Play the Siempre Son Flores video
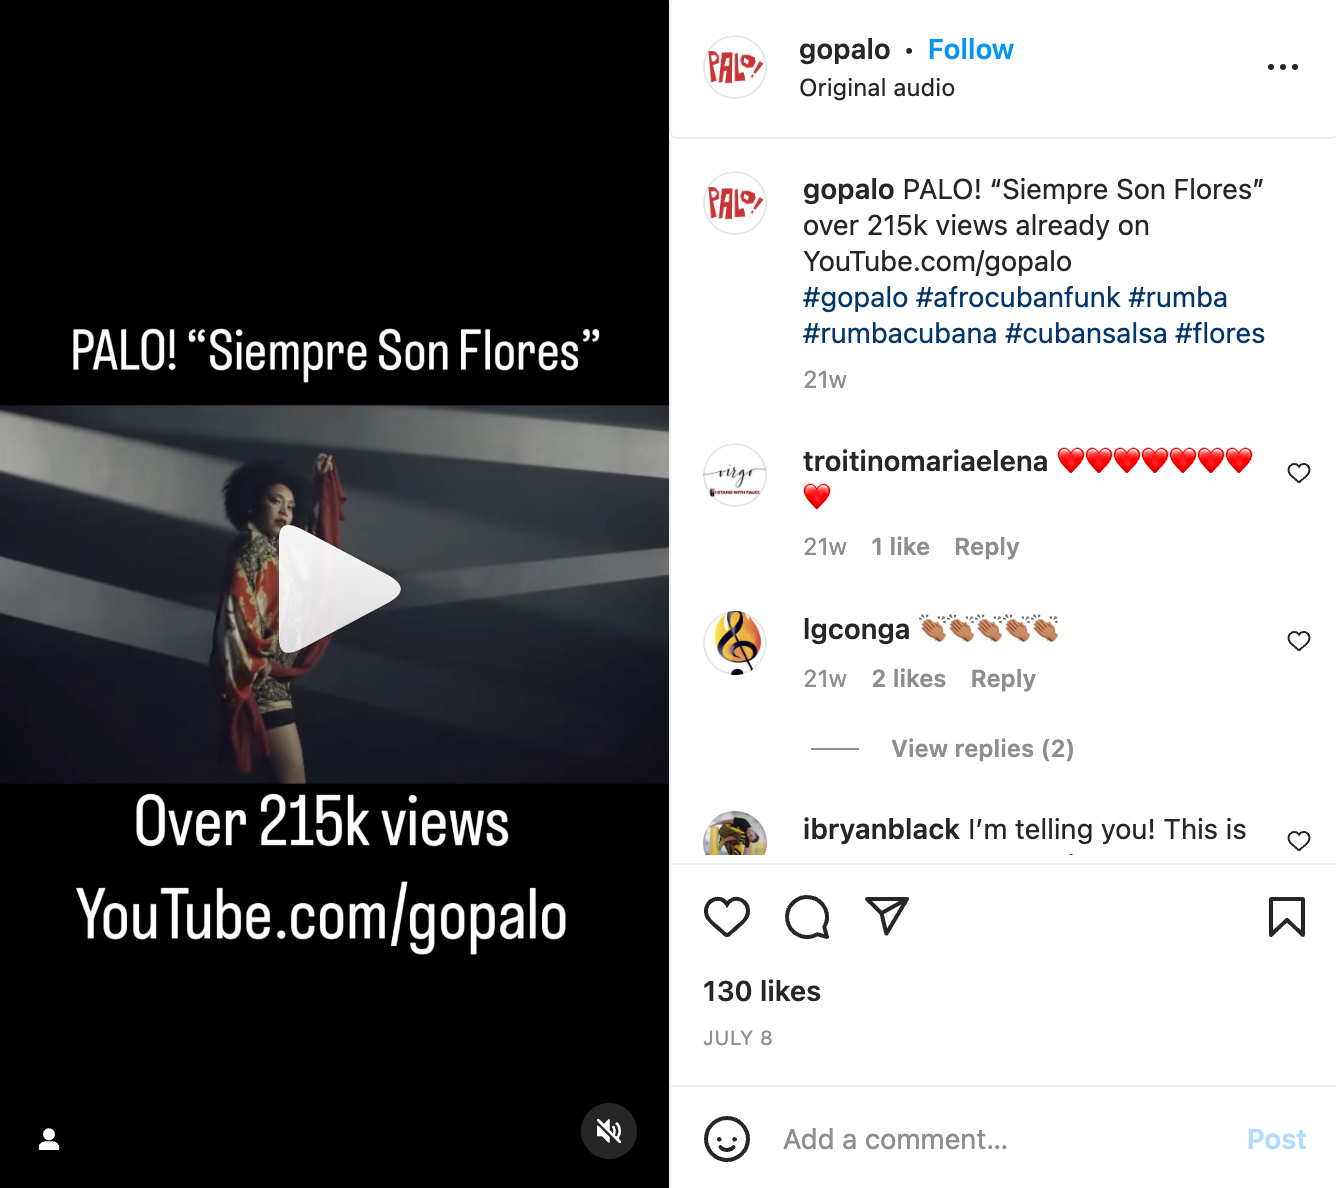The width and height of the screenshot is (1336, 1188). click(x=338, y=589)
